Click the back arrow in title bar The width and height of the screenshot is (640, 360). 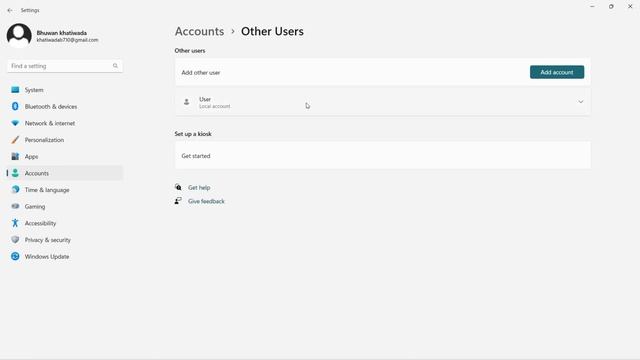10,10
